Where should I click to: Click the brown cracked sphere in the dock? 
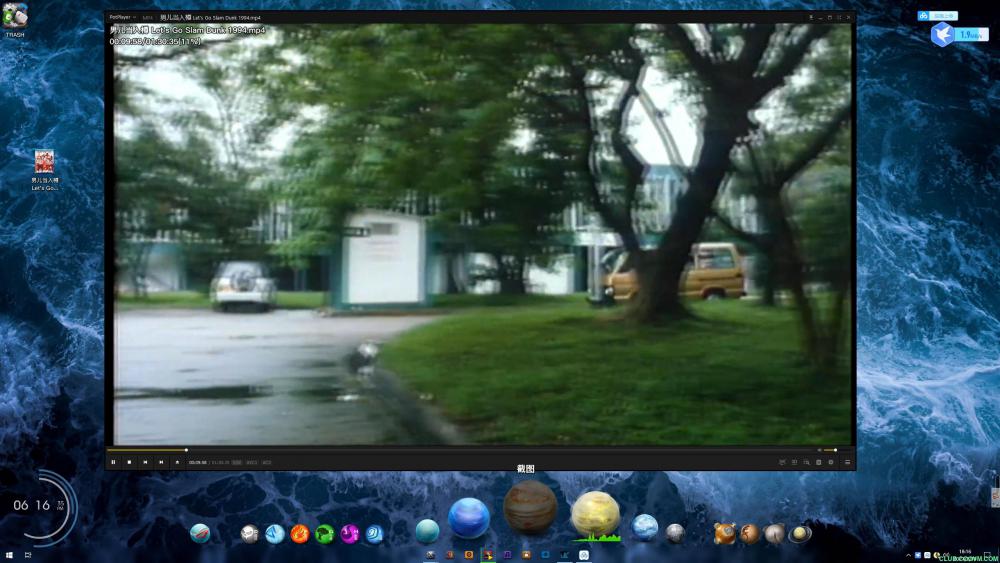749,534
